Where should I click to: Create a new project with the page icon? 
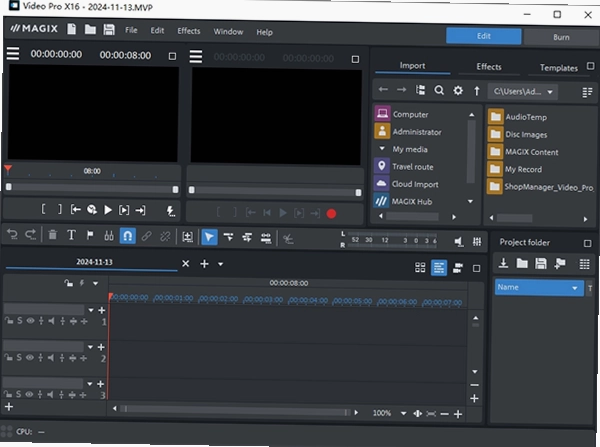tap(72, 29)
